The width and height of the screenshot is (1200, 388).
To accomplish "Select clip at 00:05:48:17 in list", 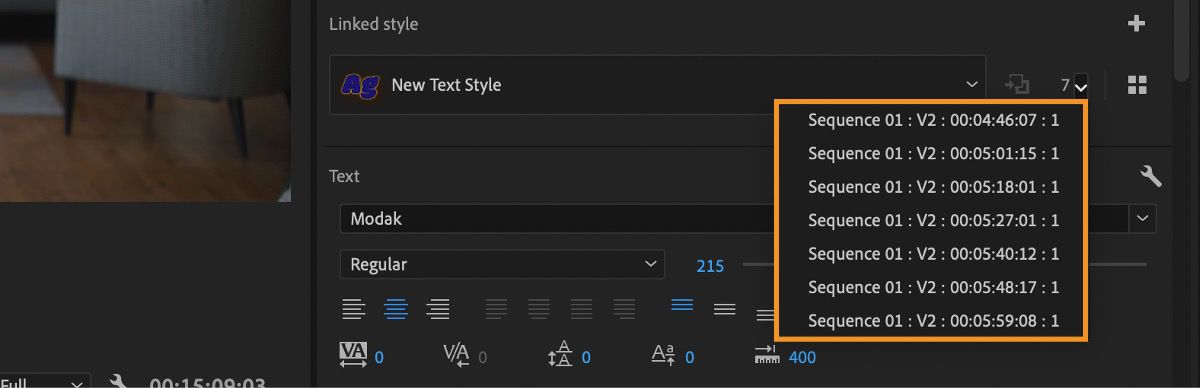I will 932,287.
